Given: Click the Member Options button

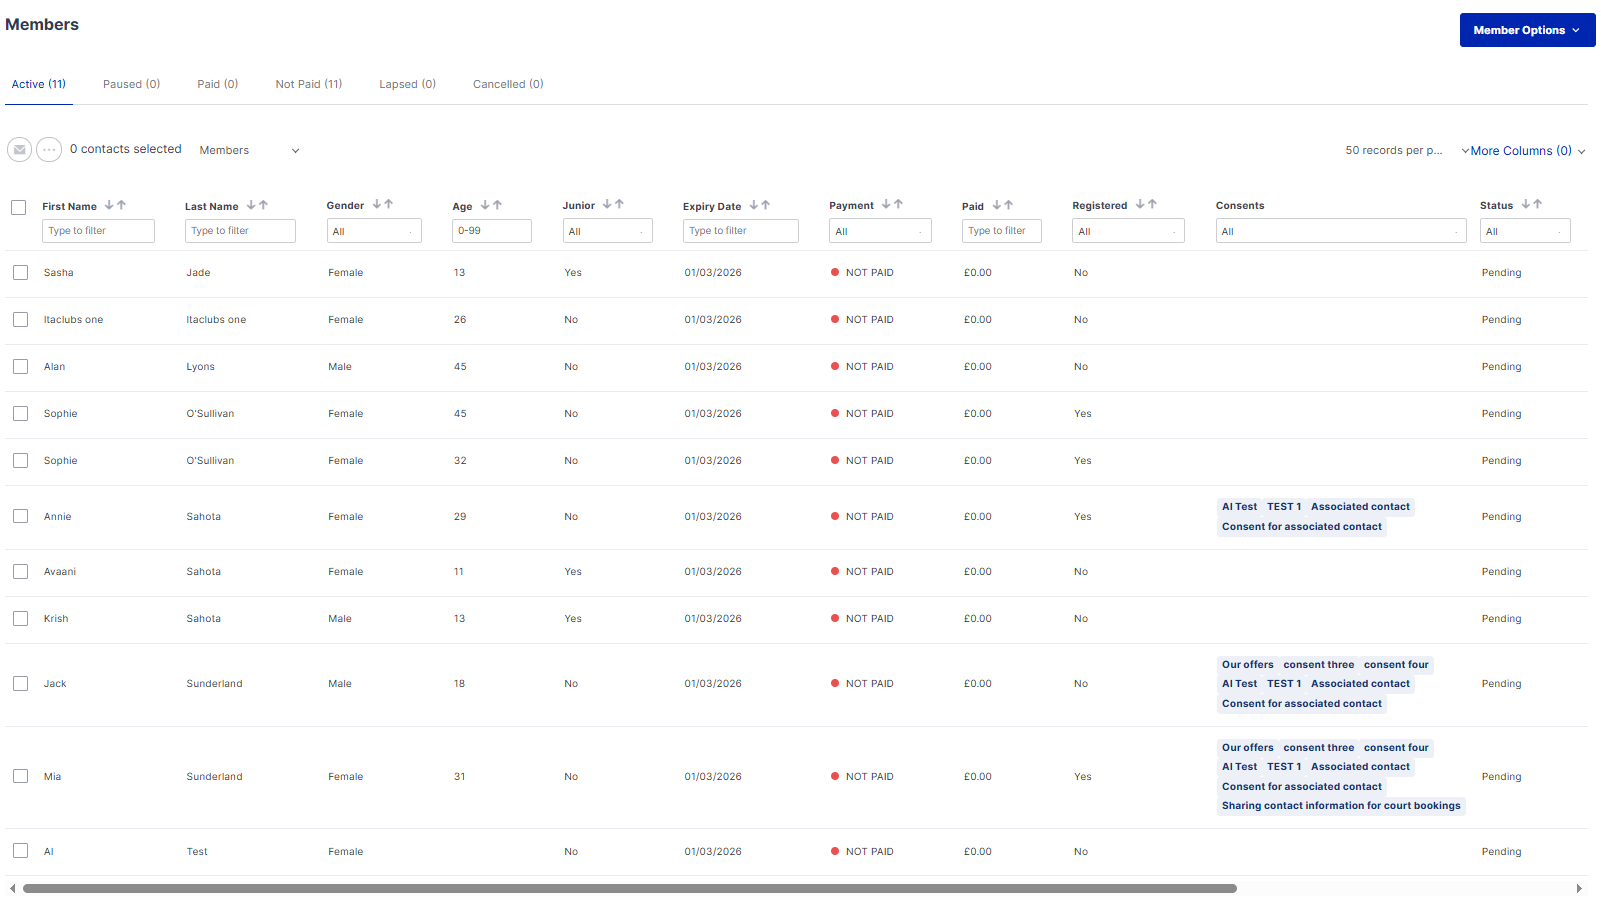Looking at the screenshot, I should (1526, 30).
